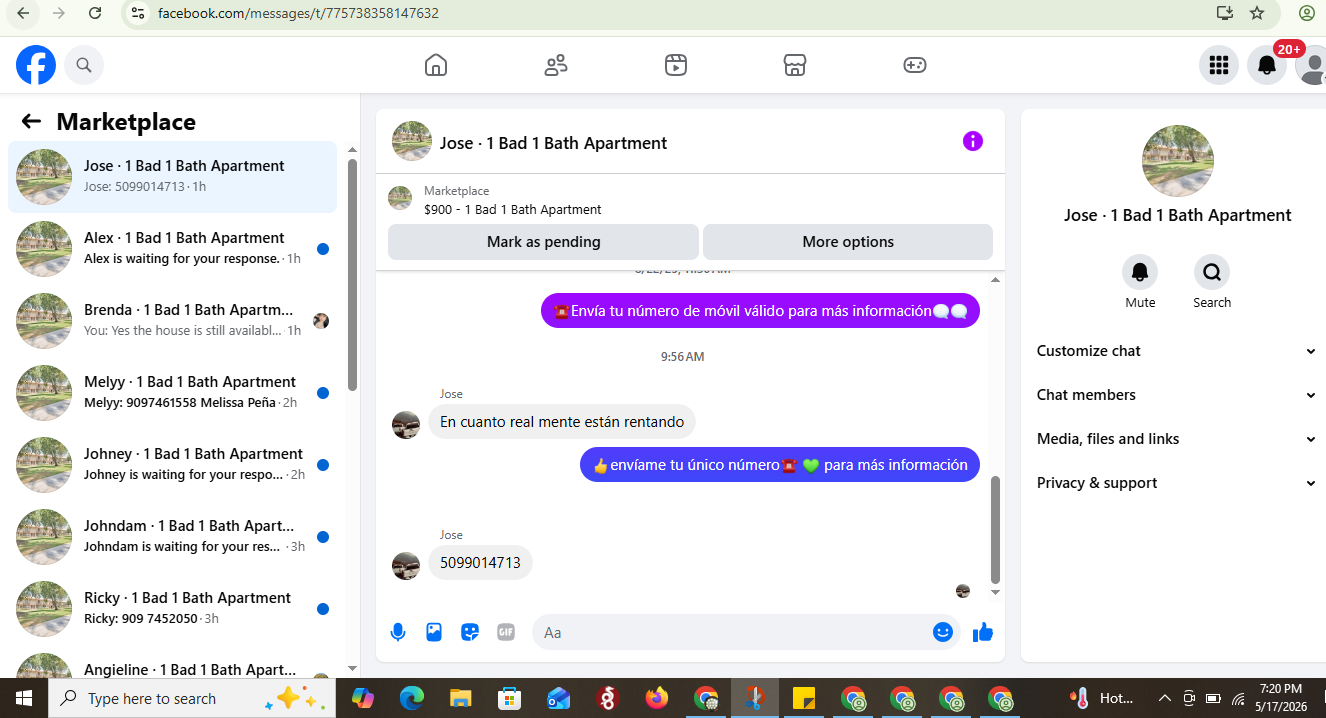Viewport: 1326px width, 718px height.
Task: Expand Media, files and links section
Action: click(1175, 439)
